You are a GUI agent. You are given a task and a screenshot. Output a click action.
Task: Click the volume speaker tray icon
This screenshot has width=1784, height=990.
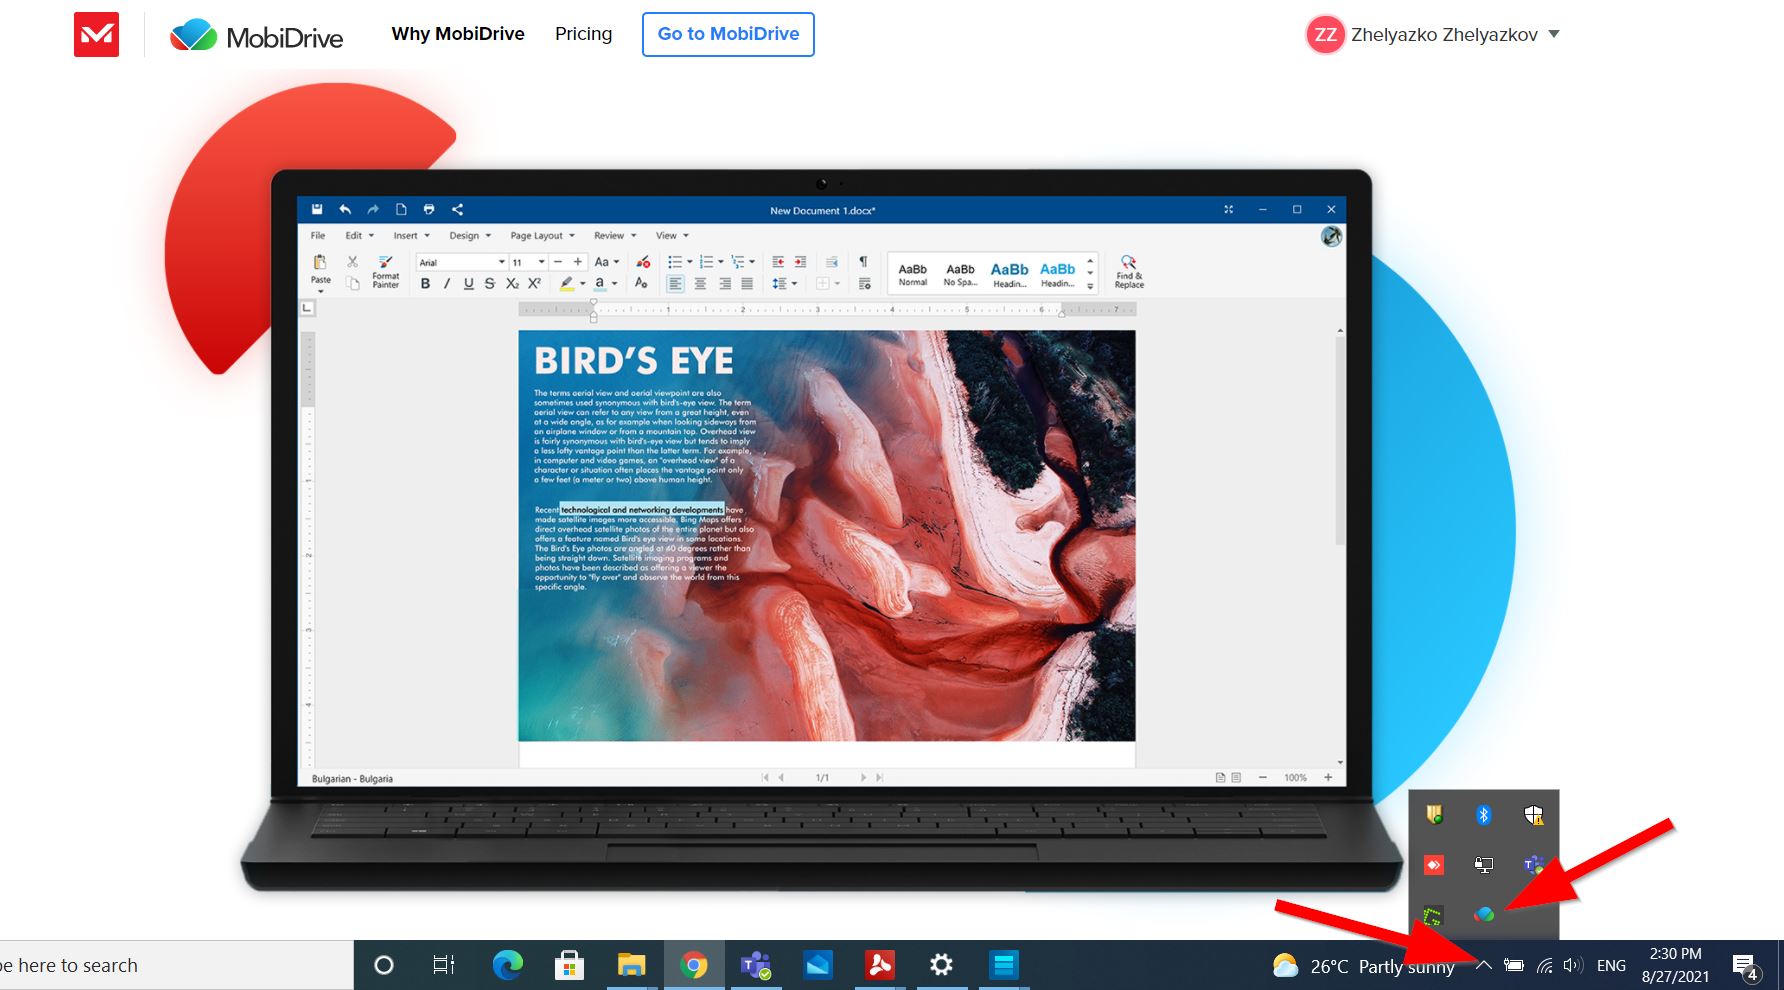tap(1573, 965)
